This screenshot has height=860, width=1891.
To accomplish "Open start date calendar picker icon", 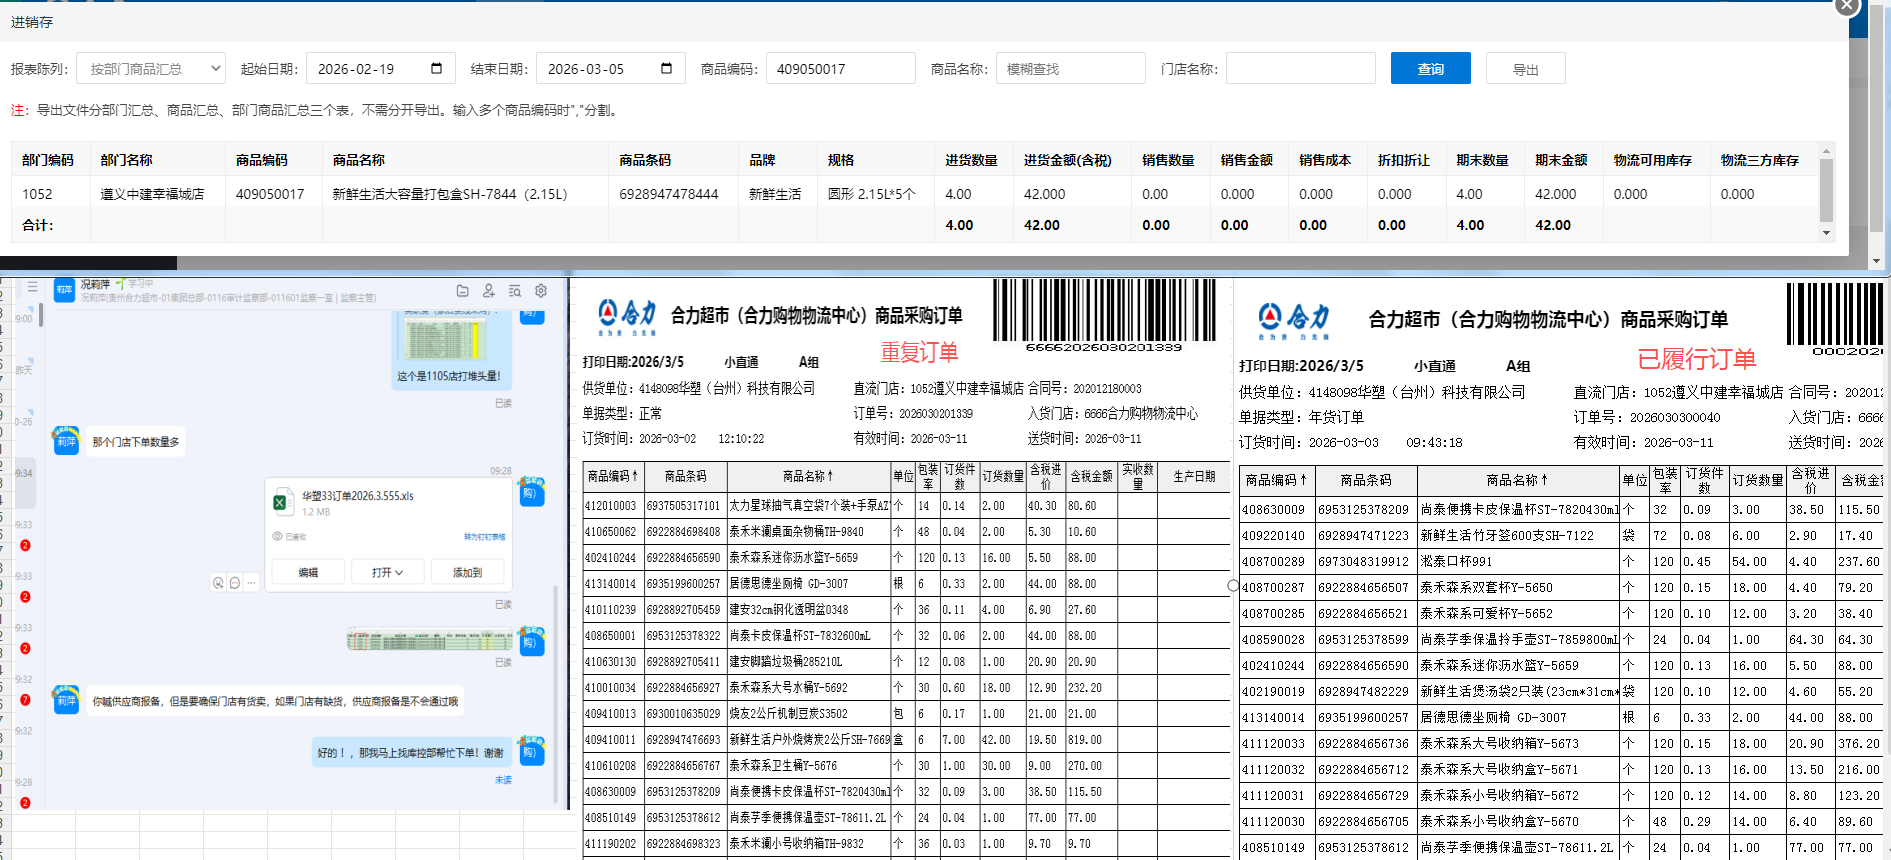I will (436, 68).
